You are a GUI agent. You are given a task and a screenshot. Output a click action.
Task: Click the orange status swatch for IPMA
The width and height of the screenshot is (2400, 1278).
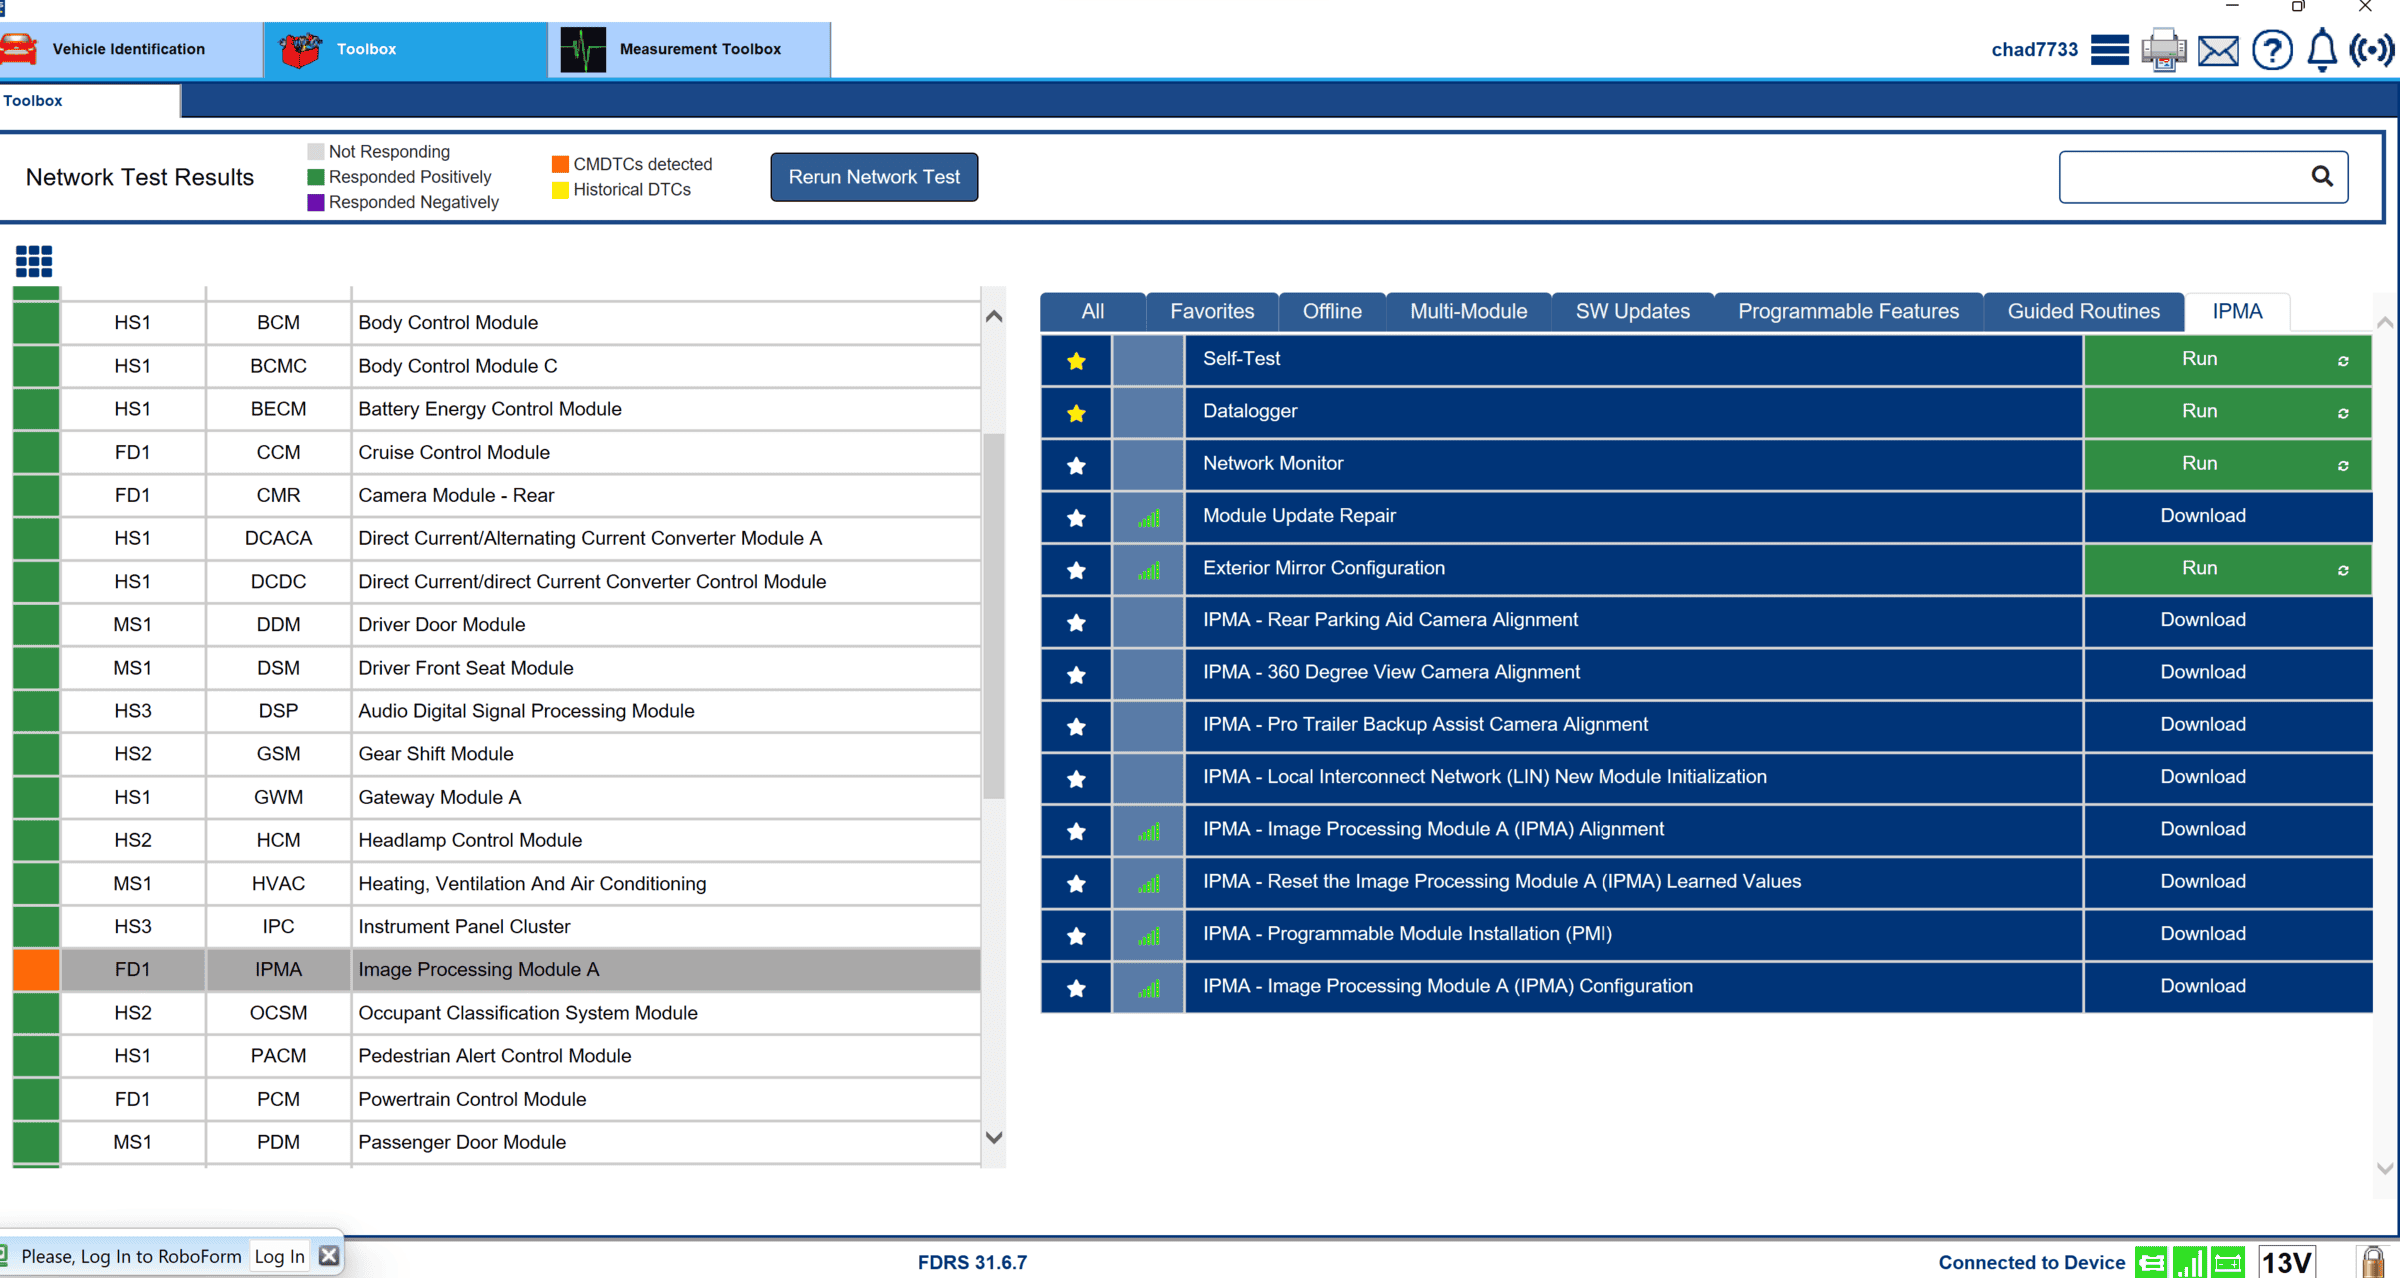click(36, 970)
